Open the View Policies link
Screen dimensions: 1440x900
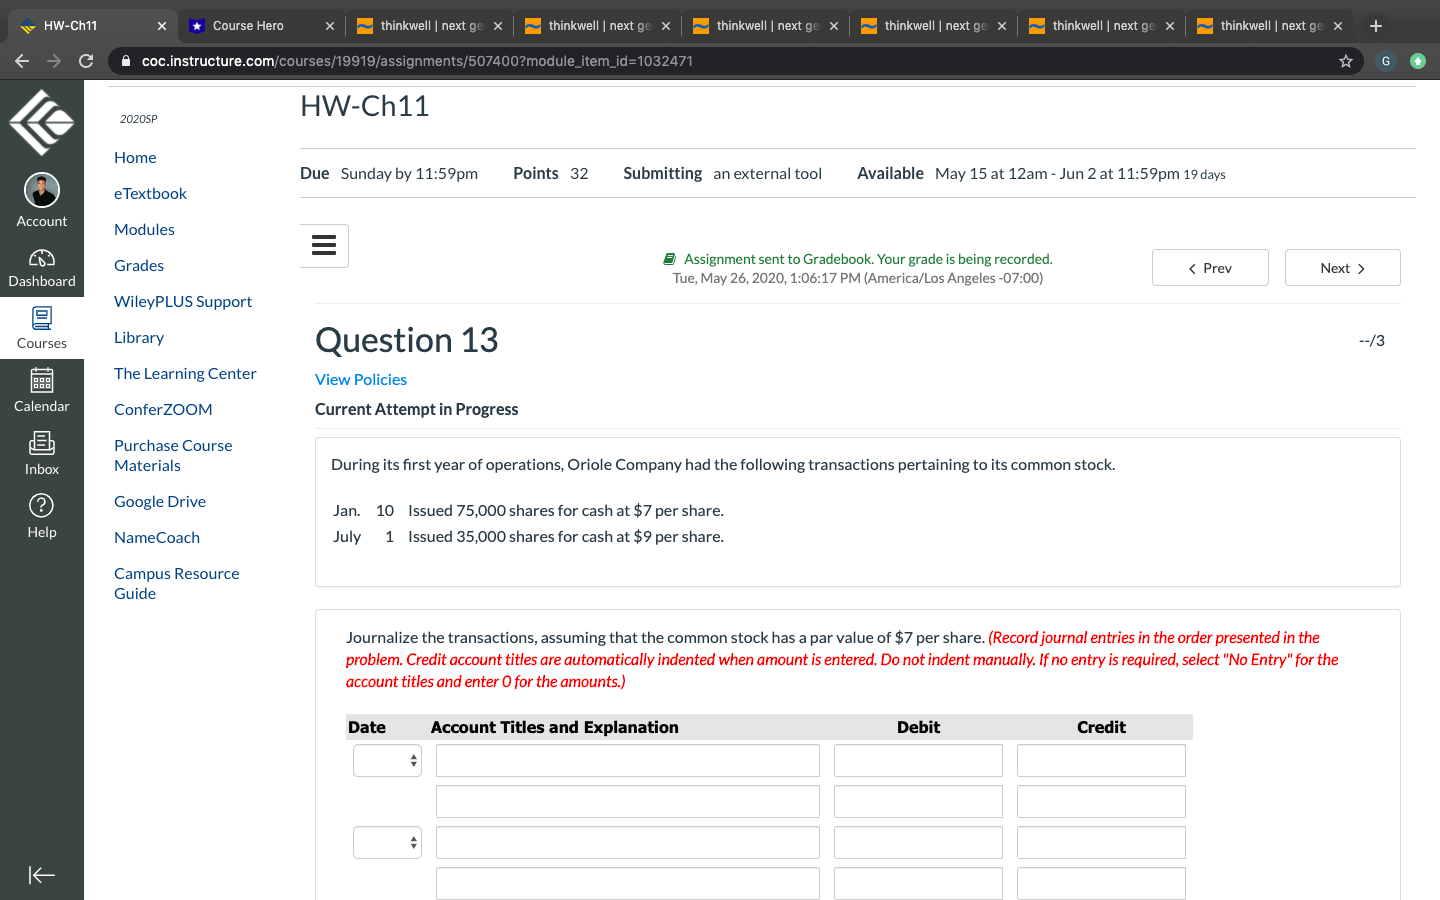360,379
